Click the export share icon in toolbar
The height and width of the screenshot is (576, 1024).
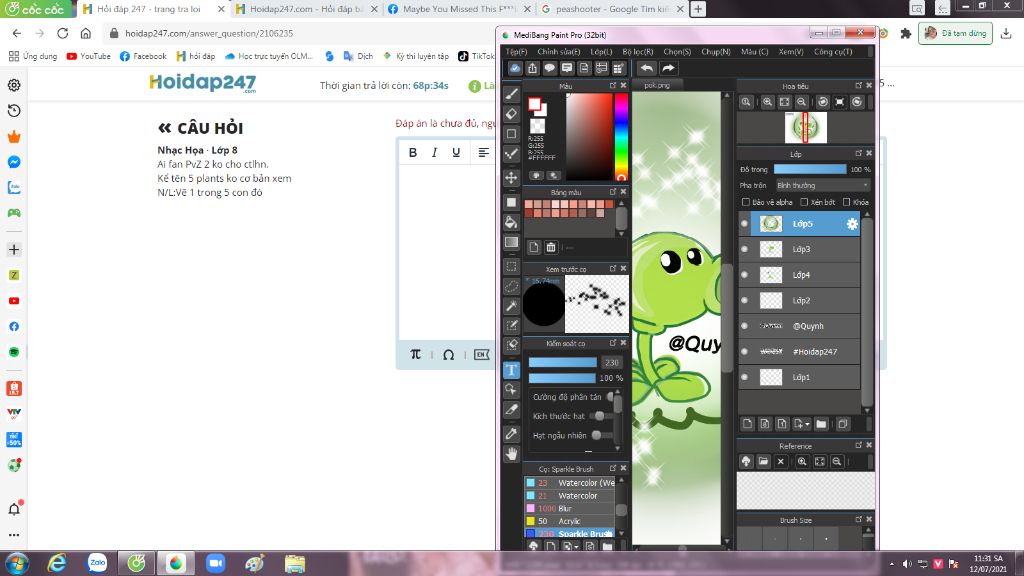(x=533, y=68)
